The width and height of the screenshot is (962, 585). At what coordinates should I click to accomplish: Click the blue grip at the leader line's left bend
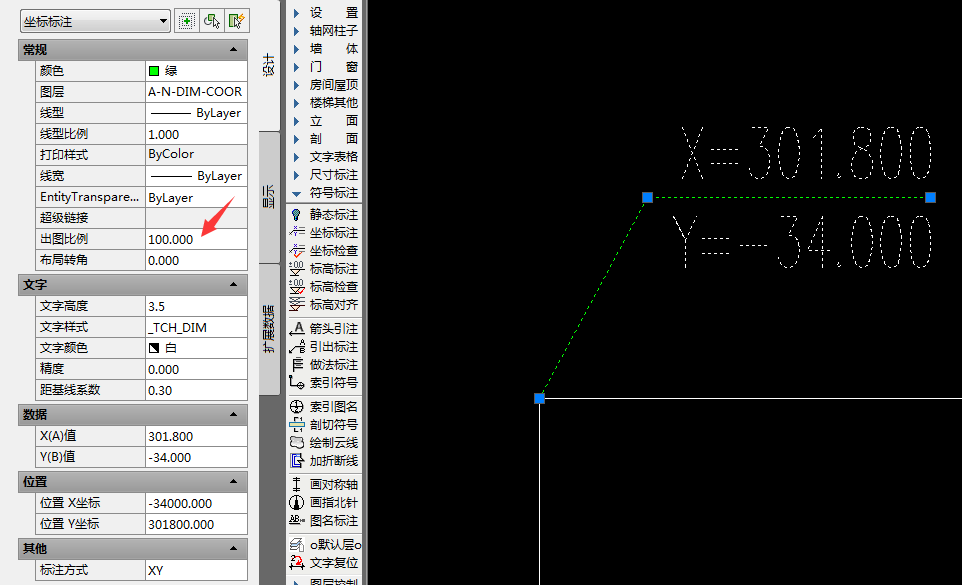(647, 197)
